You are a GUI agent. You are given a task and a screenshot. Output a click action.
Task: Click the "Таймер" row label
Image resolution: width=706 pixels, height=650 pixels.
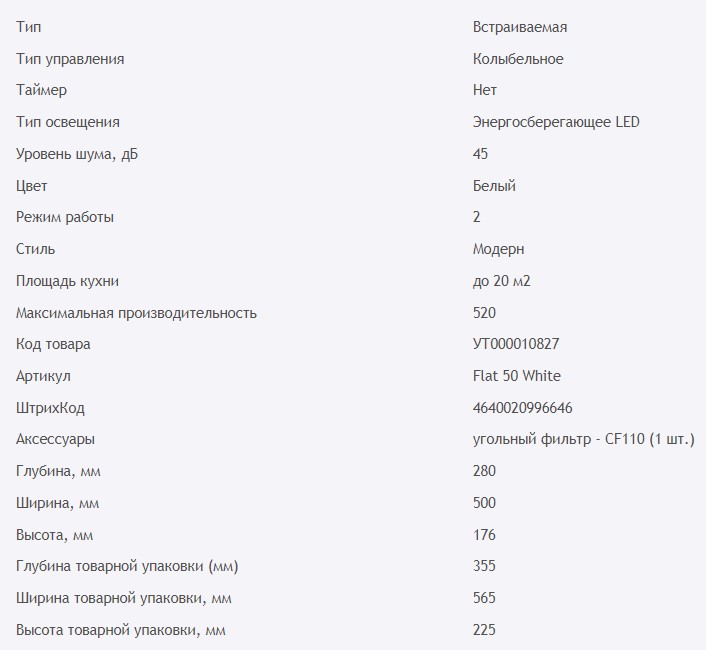(x=42, y=90)
